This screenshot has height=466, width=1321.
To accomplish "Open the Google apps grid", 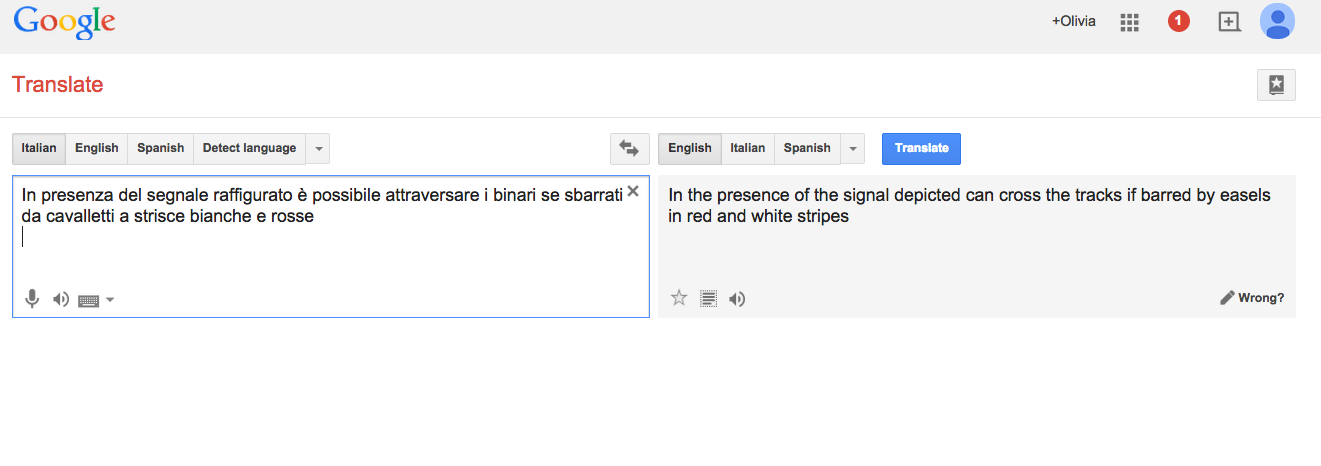I will pyautogui.click(x=1130, y=22).
